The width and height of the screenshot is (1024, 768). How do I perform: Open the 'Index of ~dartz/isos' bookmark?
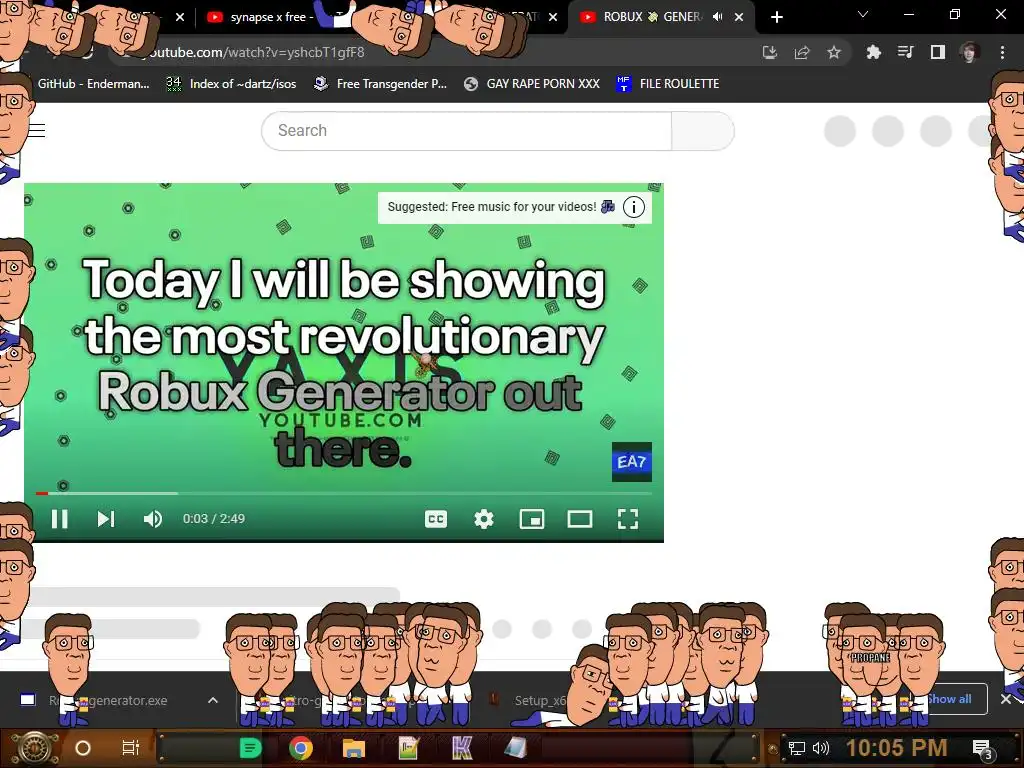[x=231, y=84]
